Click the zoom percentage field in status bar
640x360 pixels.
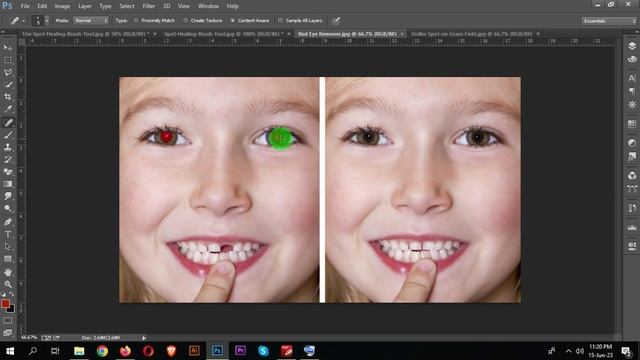tap(29, 338)
